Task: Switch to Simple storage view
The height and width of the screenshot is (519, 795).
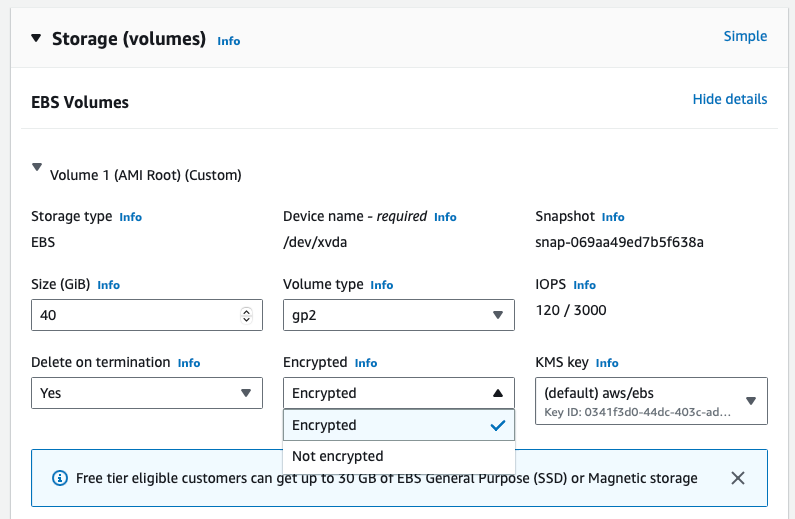Action: [x=745, y=36]
